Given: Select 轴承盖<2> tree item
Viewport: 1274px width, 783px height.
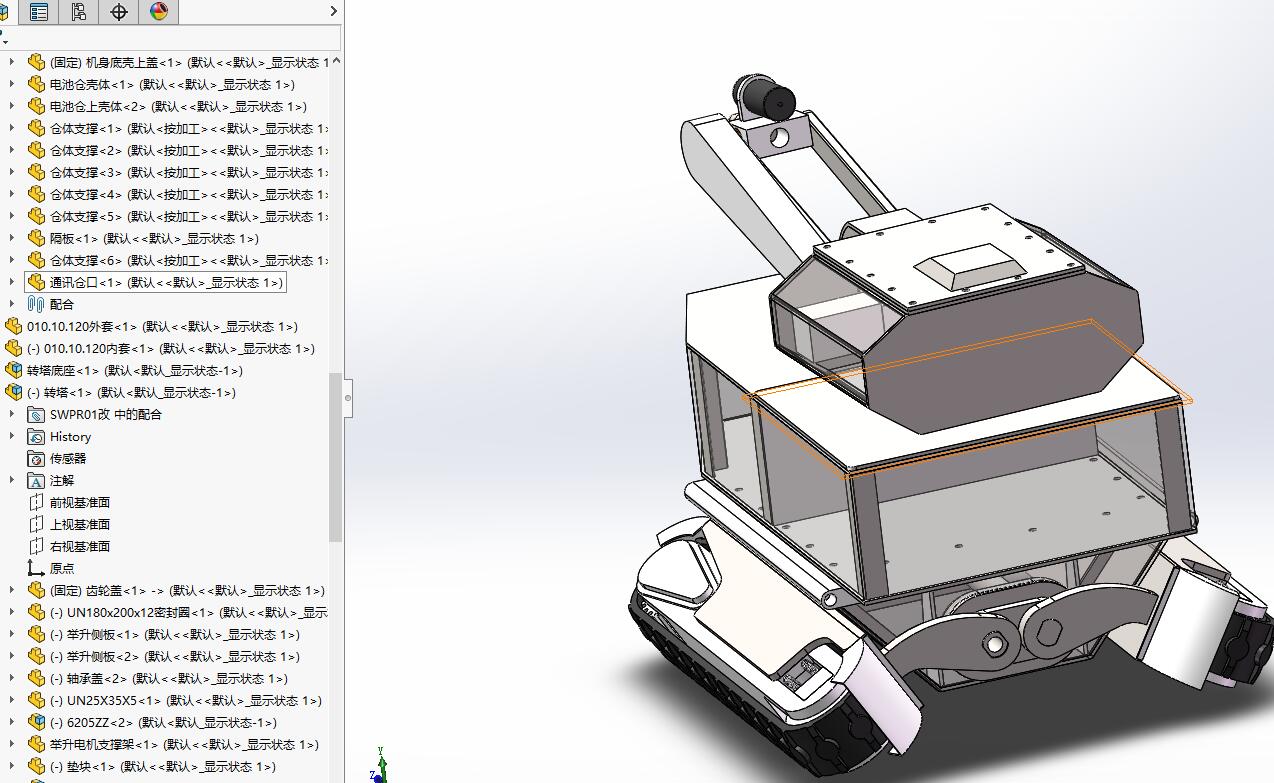Looking at the screenshot, I should [x=168, y=678].
